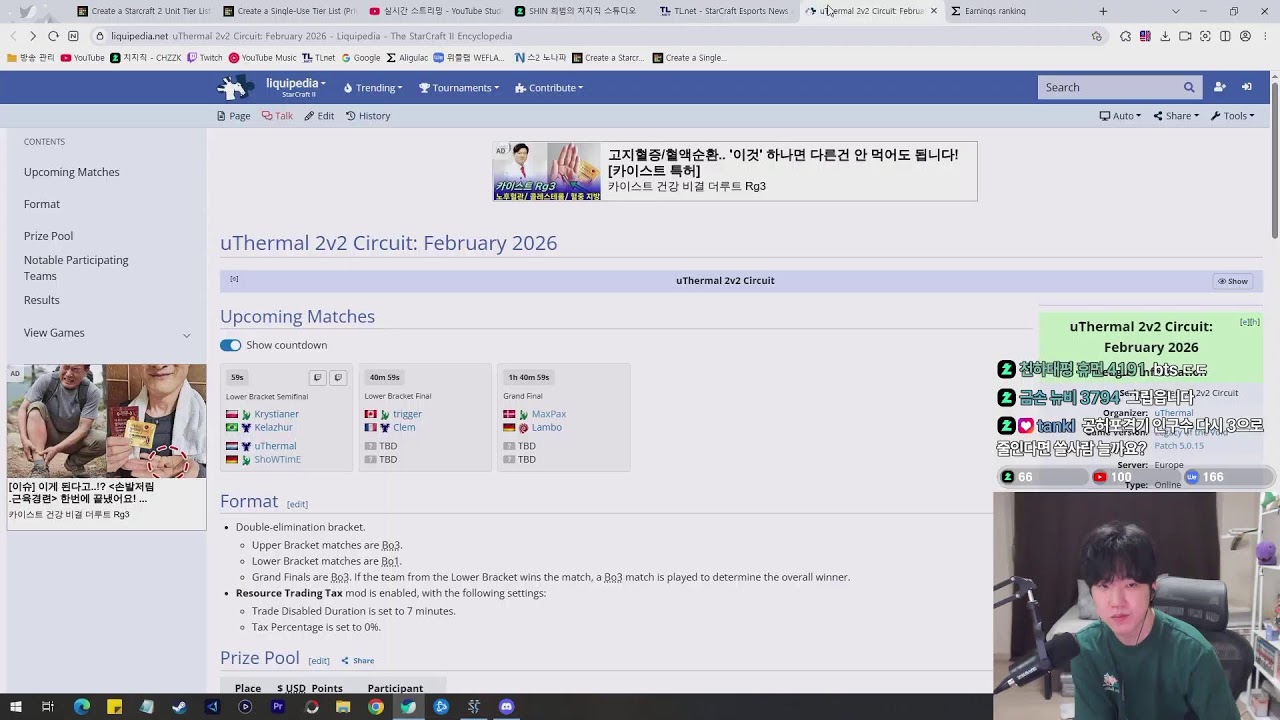Viewport: 1280px width, 720px height.
Task: Open the History page tab
Action: pos(368,116)
